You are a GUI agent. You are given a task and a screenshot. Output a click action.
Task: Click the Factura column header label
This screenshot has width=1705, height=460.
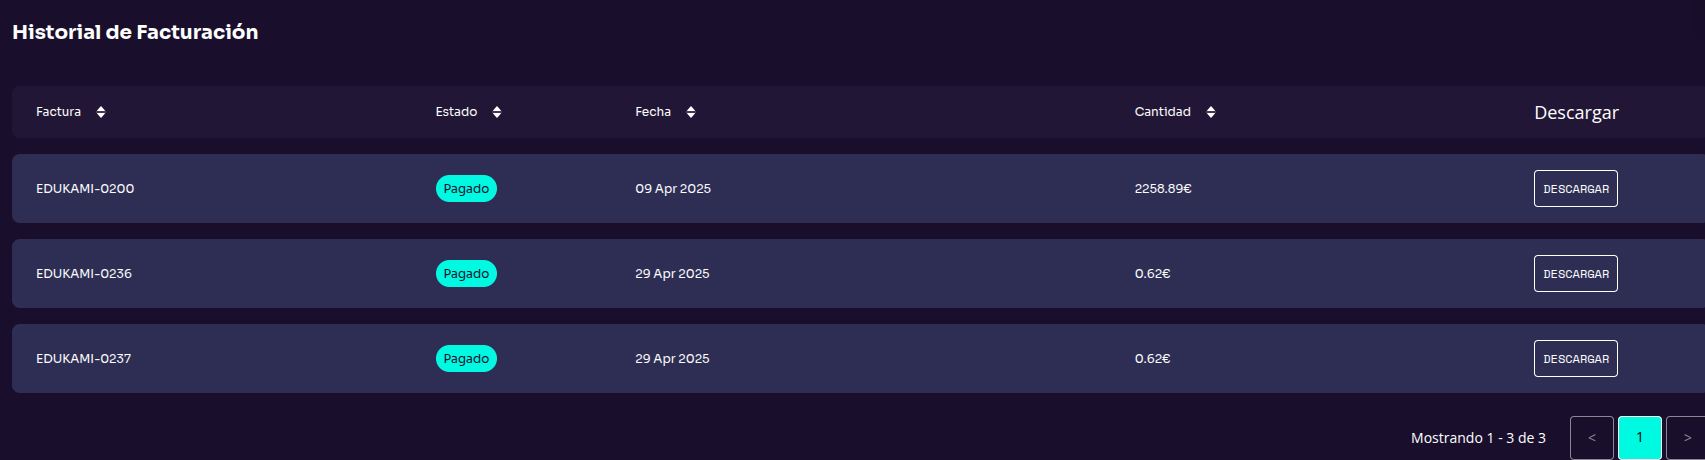click(x=59, y=112)
